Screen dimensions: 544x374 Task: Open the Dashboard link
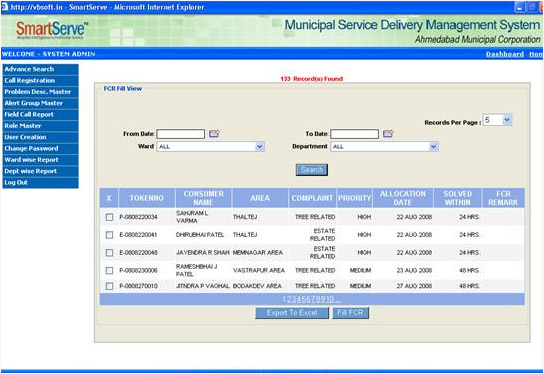(505, 54)
